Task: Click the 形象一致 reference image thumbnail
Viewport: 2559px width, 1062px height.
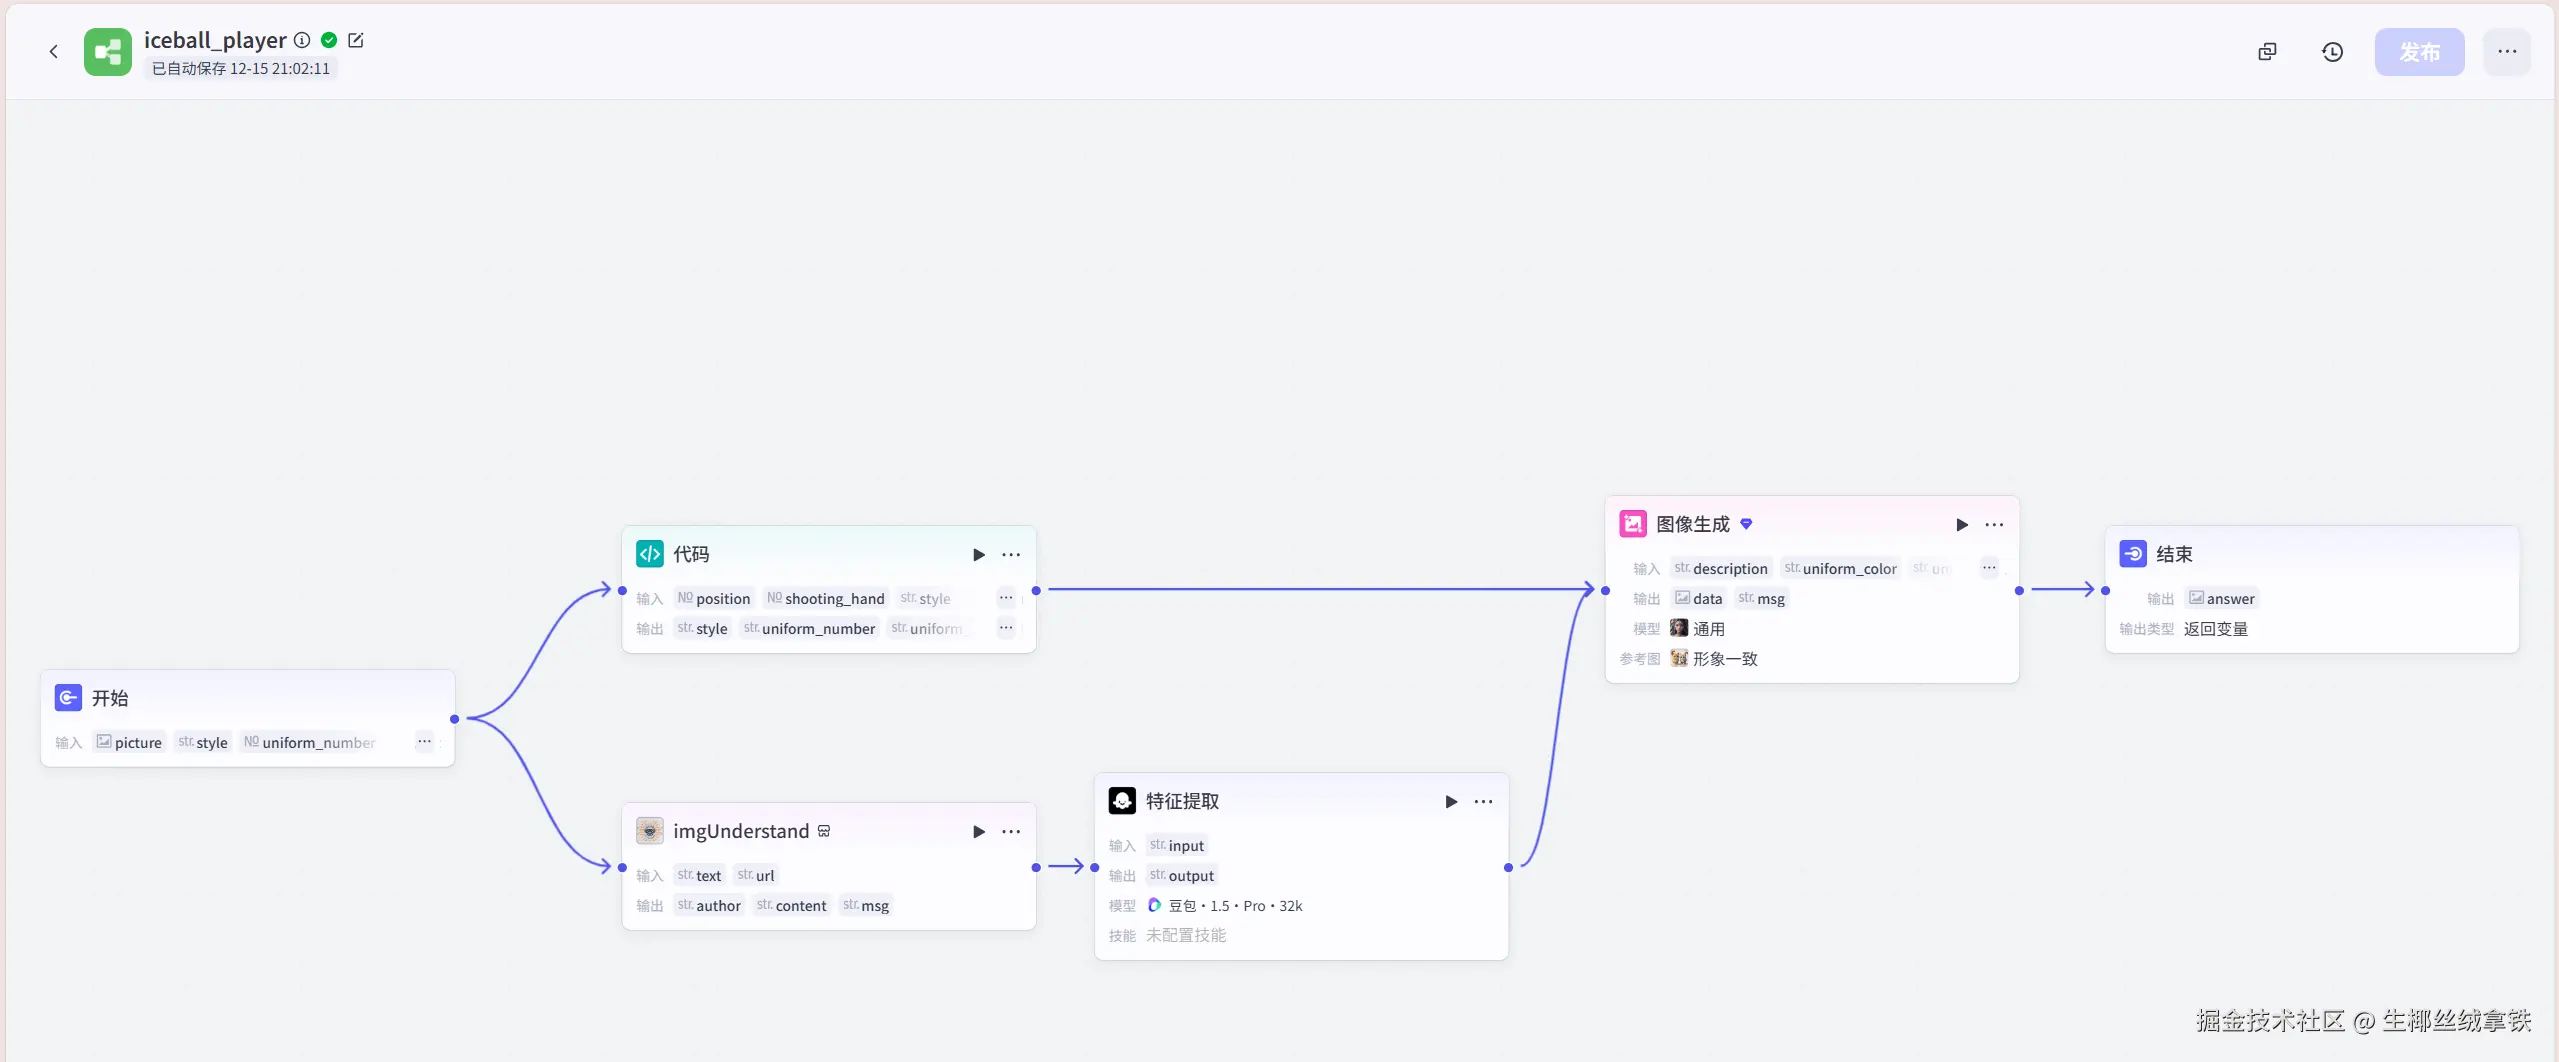Action: 1679,658
